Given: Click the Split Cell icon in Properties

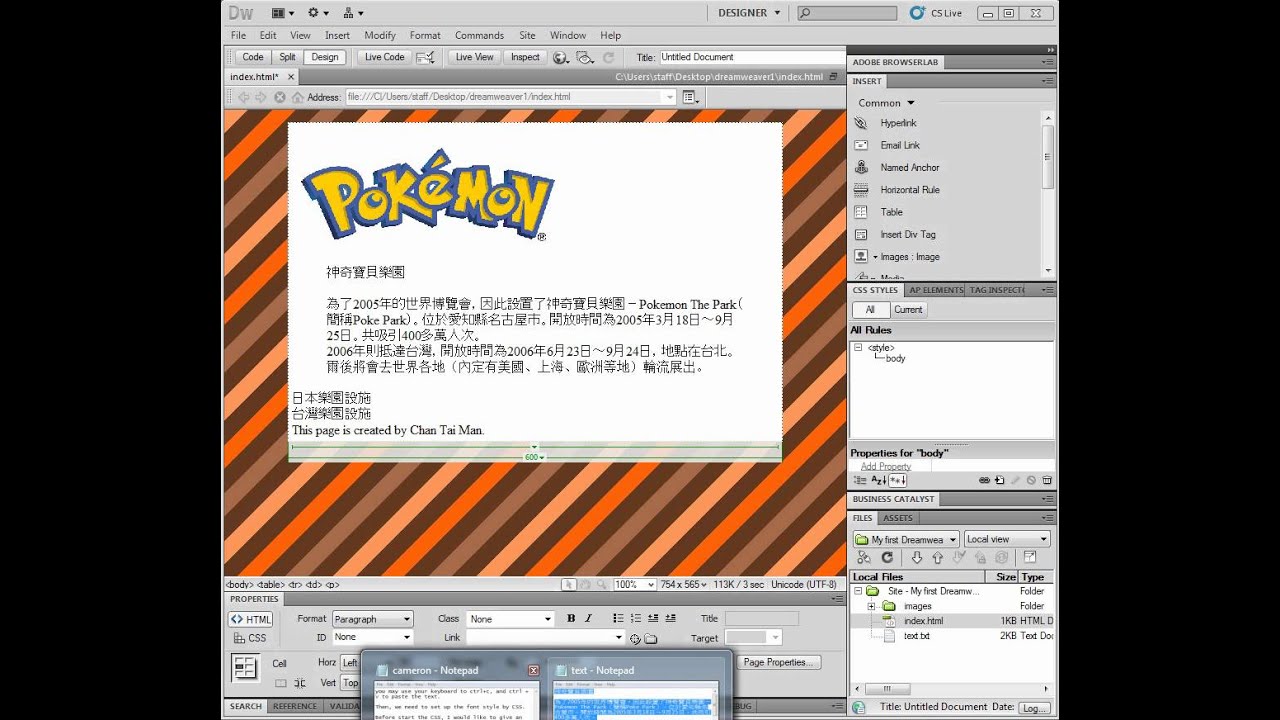Looking at the screenshot, I should [299, 683].
